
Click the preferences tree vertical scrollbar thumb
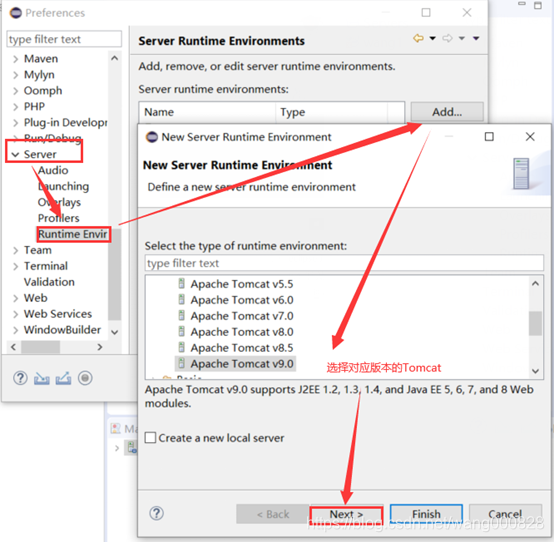click(x=114, y=275)
